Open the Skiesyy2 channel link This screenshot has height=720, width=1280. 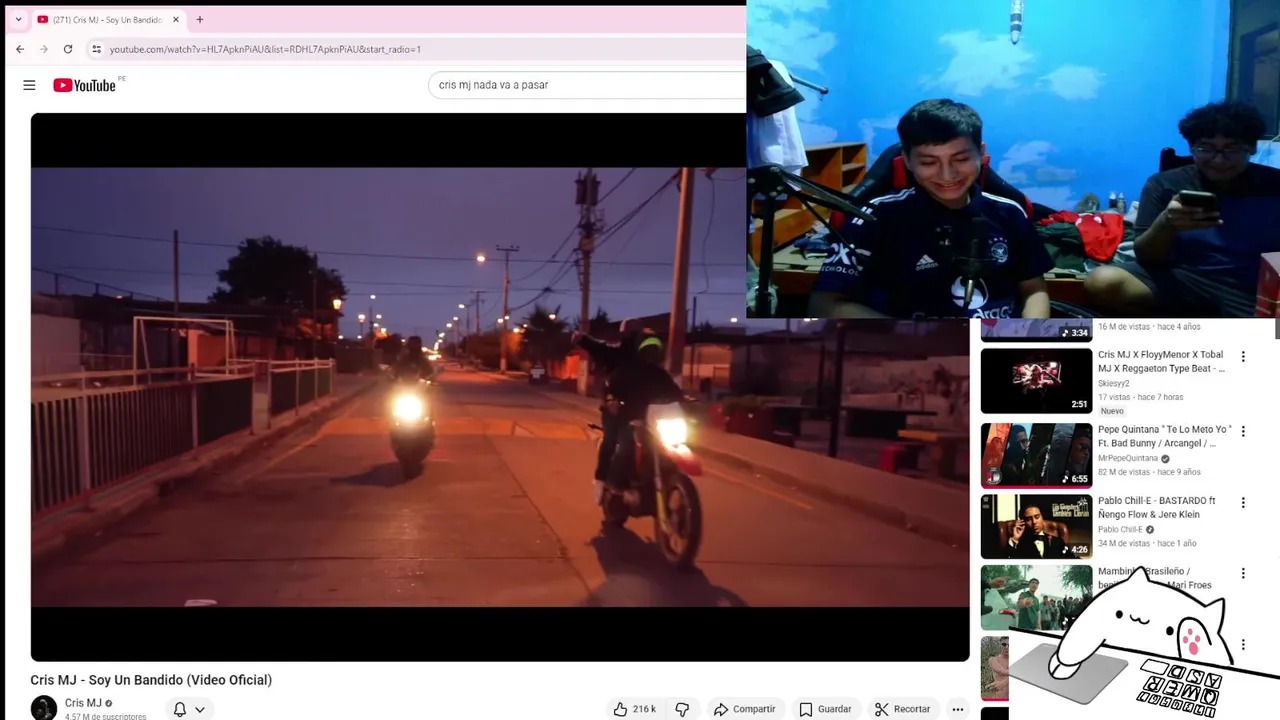[1113, 384]
